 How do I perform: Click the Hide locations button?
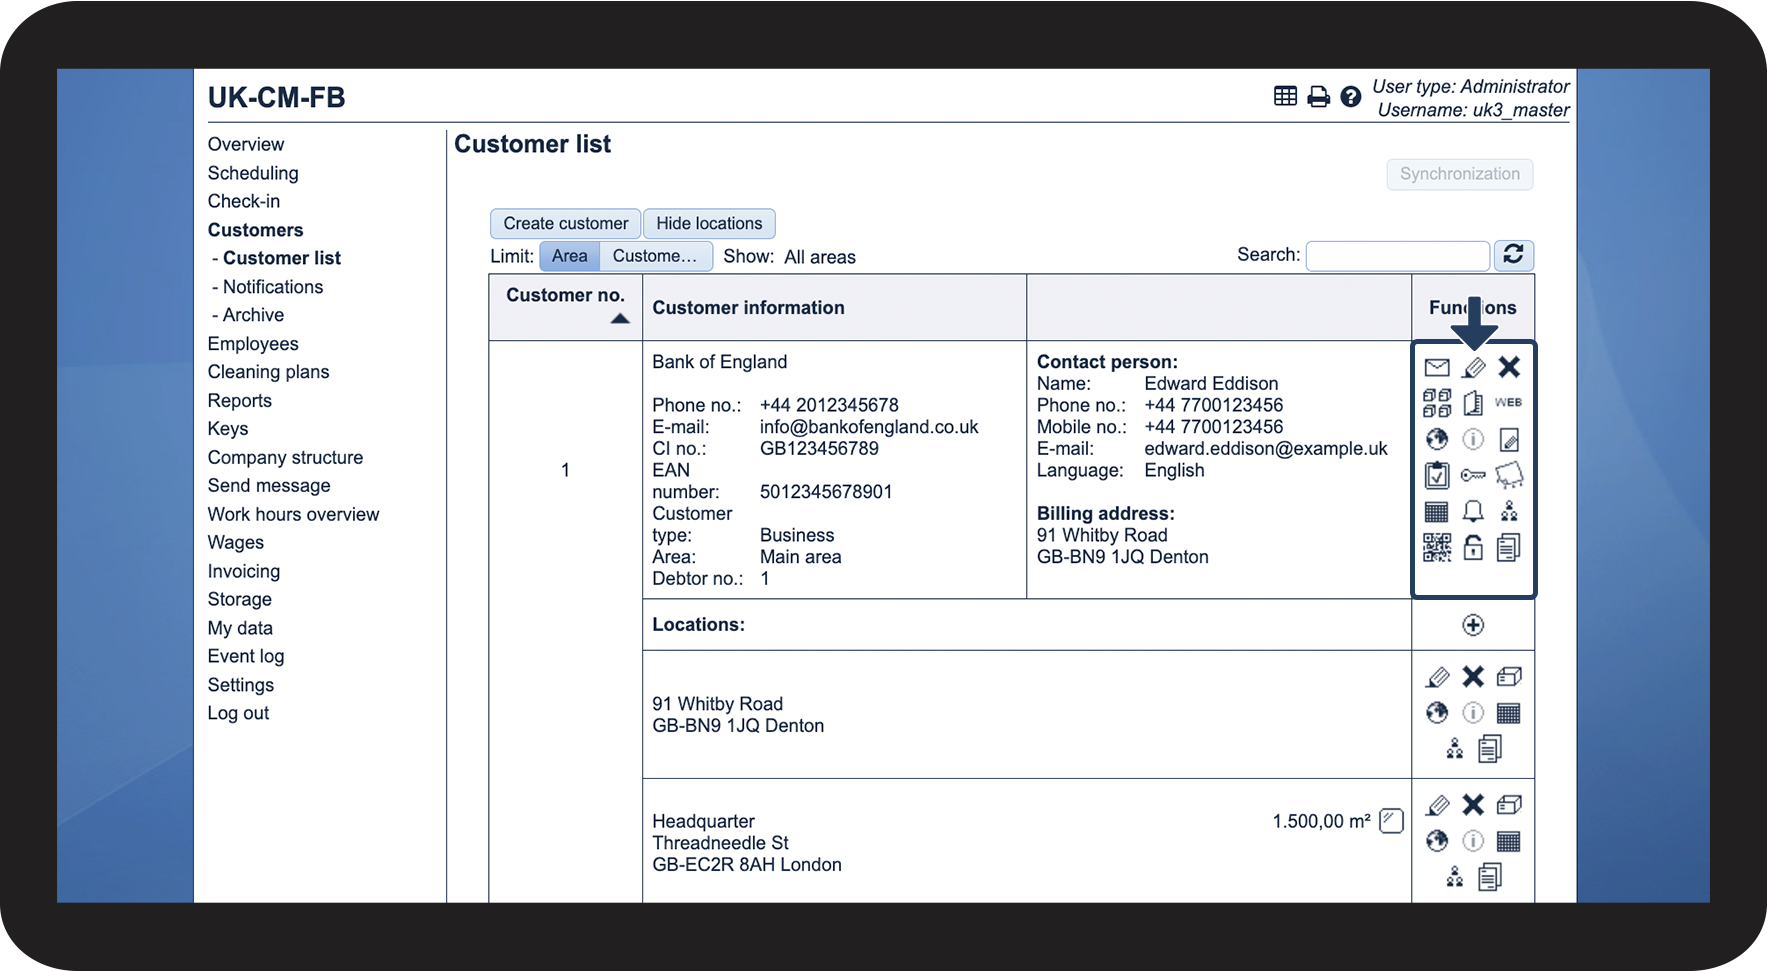[x=709, y=224]
